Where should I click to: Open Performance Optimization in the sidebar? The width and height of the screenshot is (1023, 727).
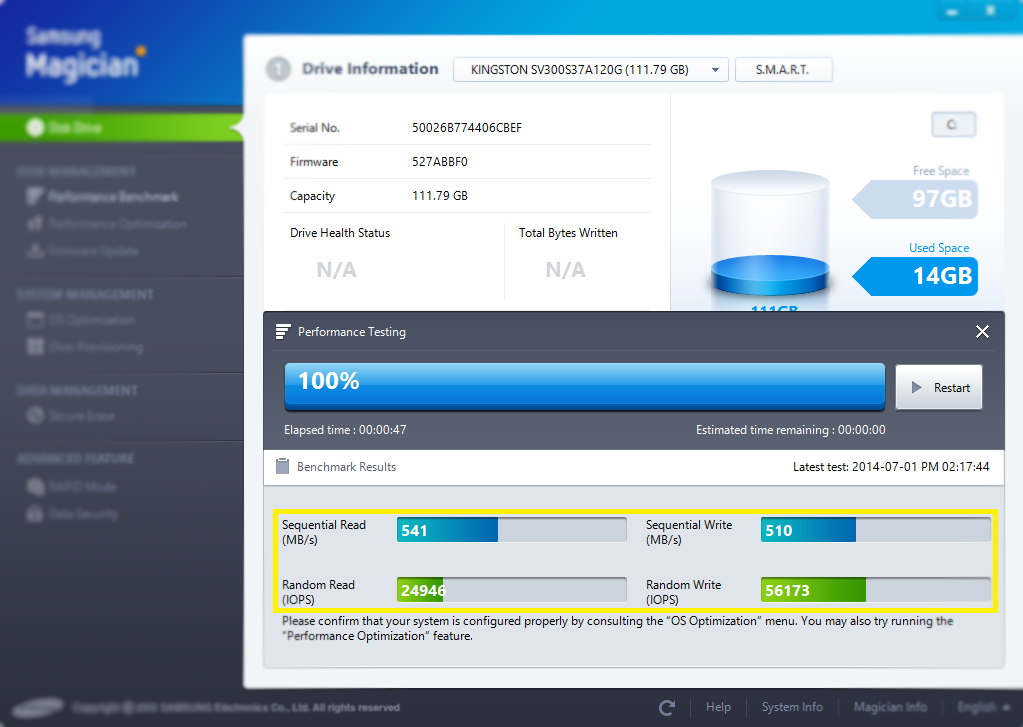(107, 224)
